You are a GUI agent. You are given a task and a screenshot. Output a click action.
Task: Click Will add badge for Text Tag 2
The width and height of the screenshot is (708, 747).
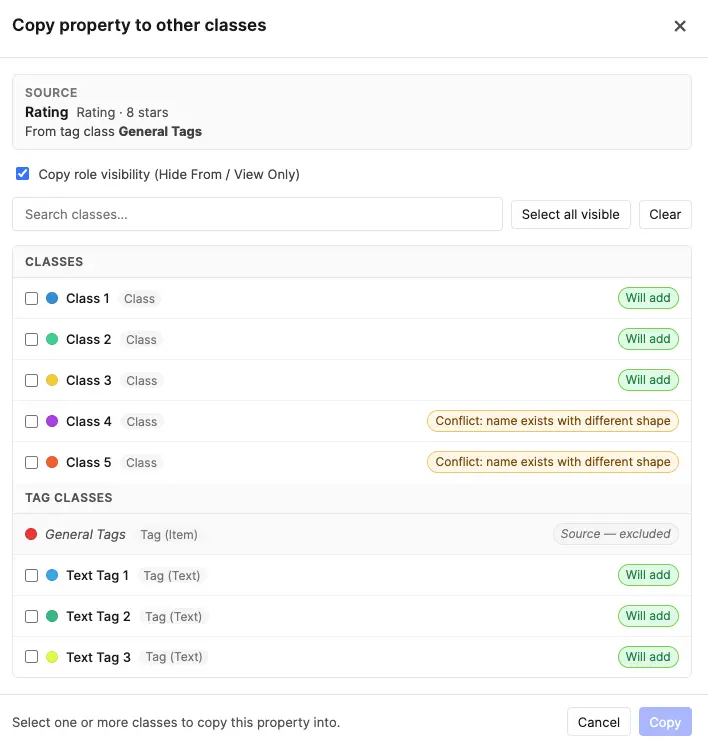pos(648,616)
